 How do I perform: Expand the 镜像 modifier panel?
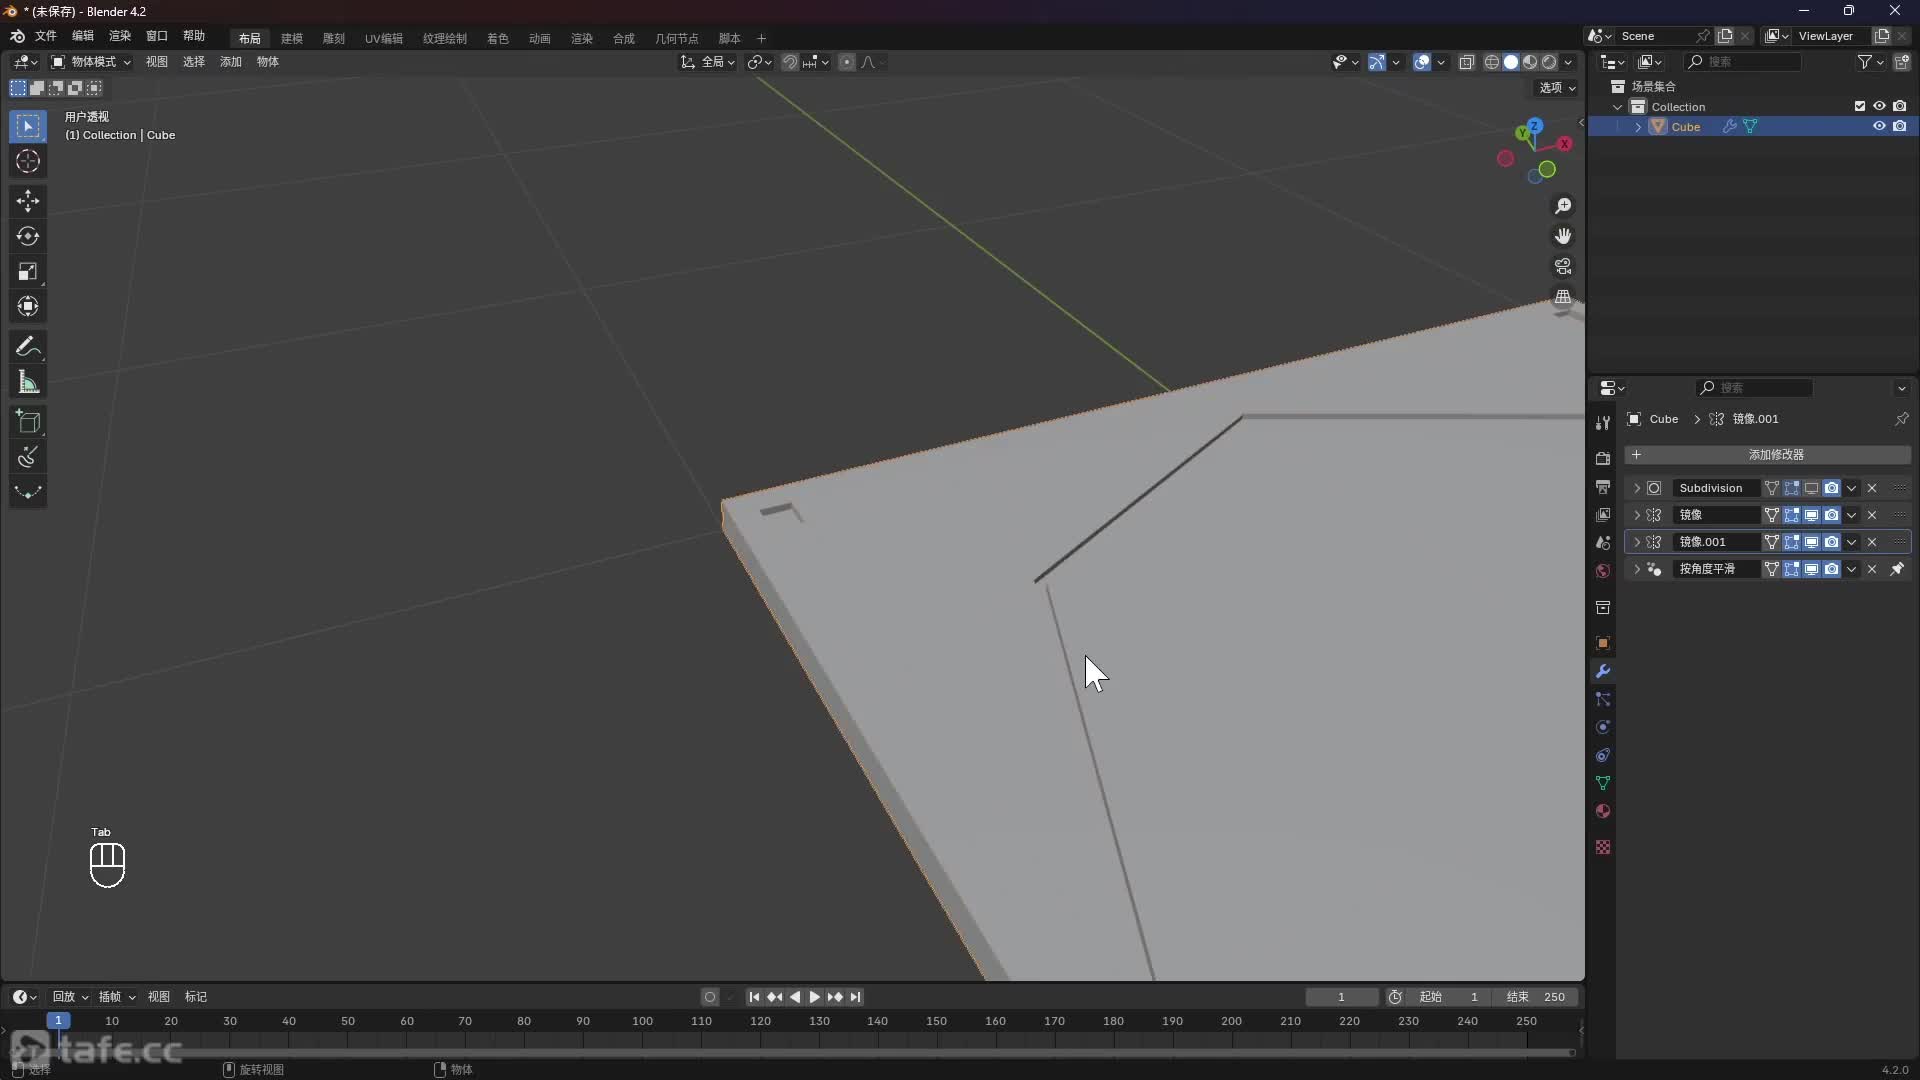click(1637, 515)
